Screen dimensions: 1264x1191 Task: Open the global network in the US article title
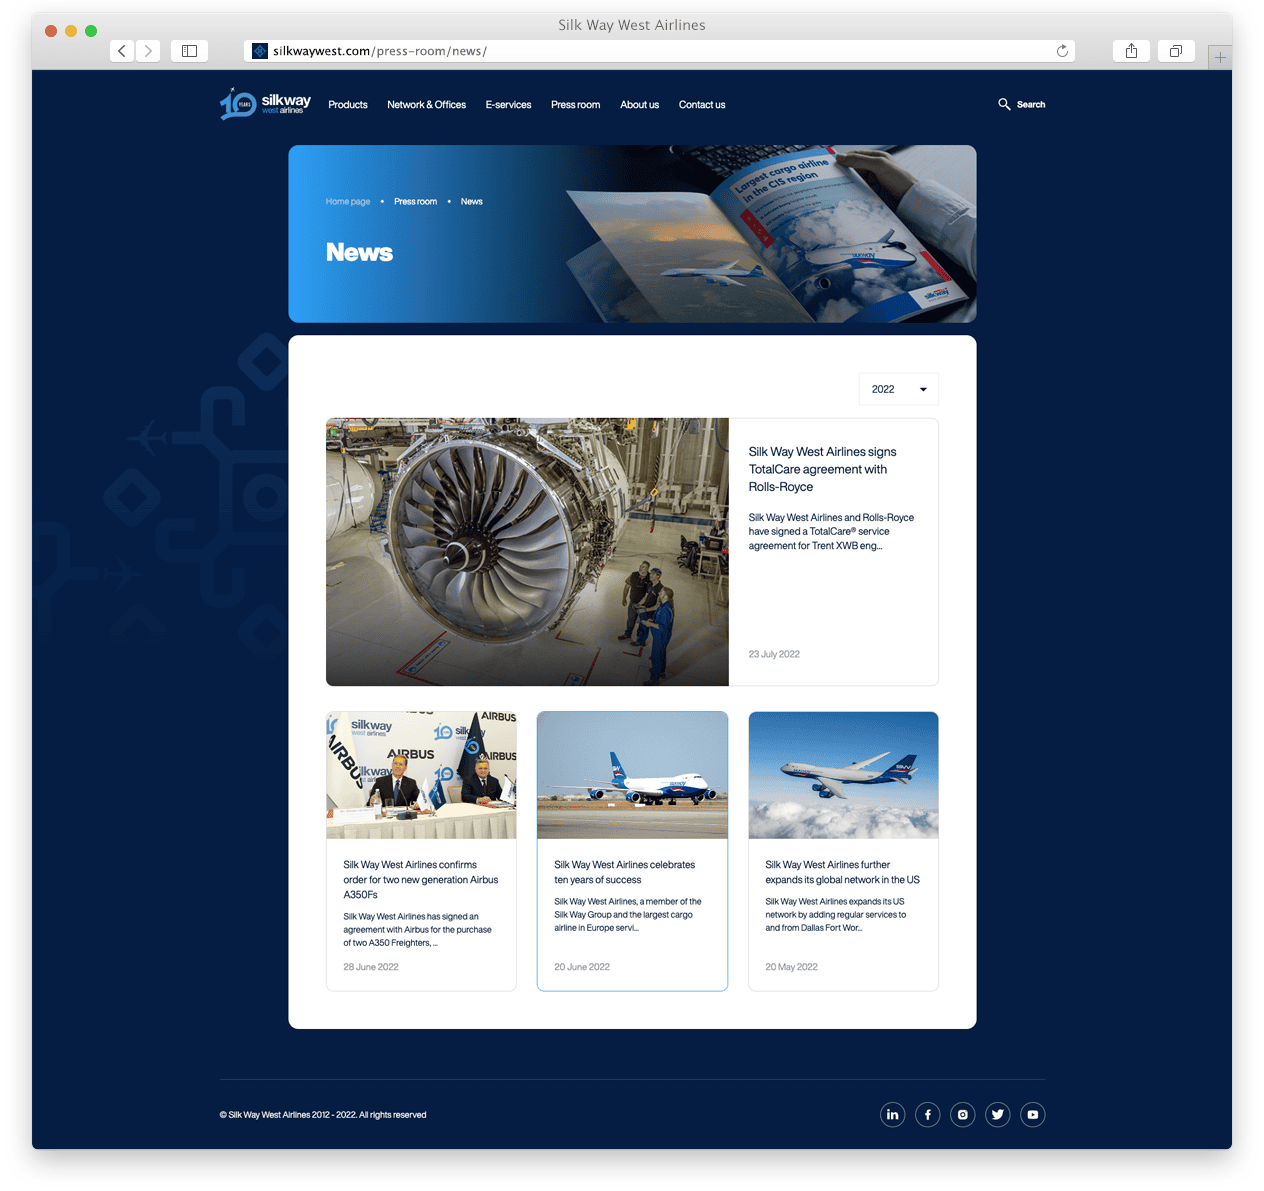coord(842,872)
